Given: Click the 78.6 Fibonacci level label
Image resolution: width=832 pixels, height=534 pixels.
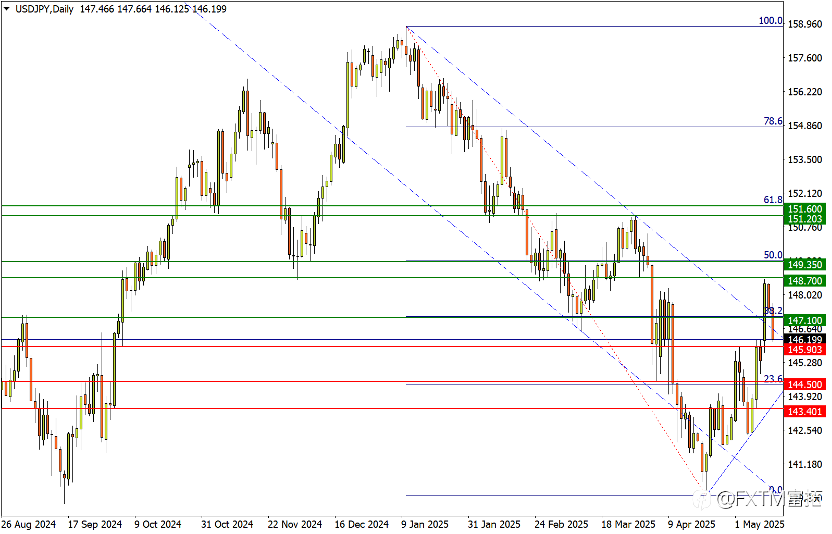Looking at the screenshot, I should point(773,121).
